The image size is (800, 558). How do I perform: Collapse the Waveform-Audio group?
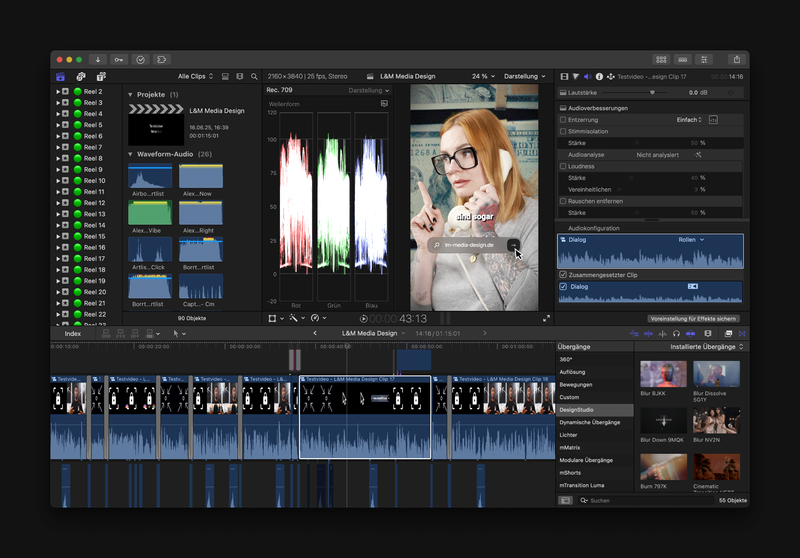pyautogui.click(x=130, y=154)
